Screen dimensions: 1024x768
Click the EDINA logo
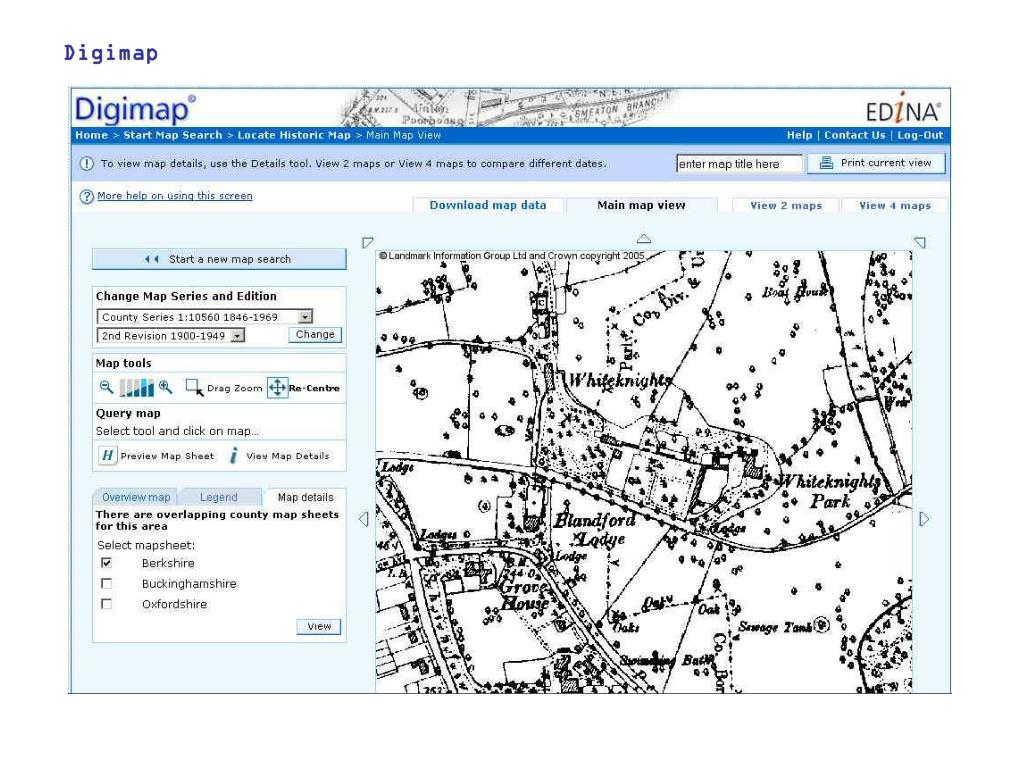coord(903,109)
